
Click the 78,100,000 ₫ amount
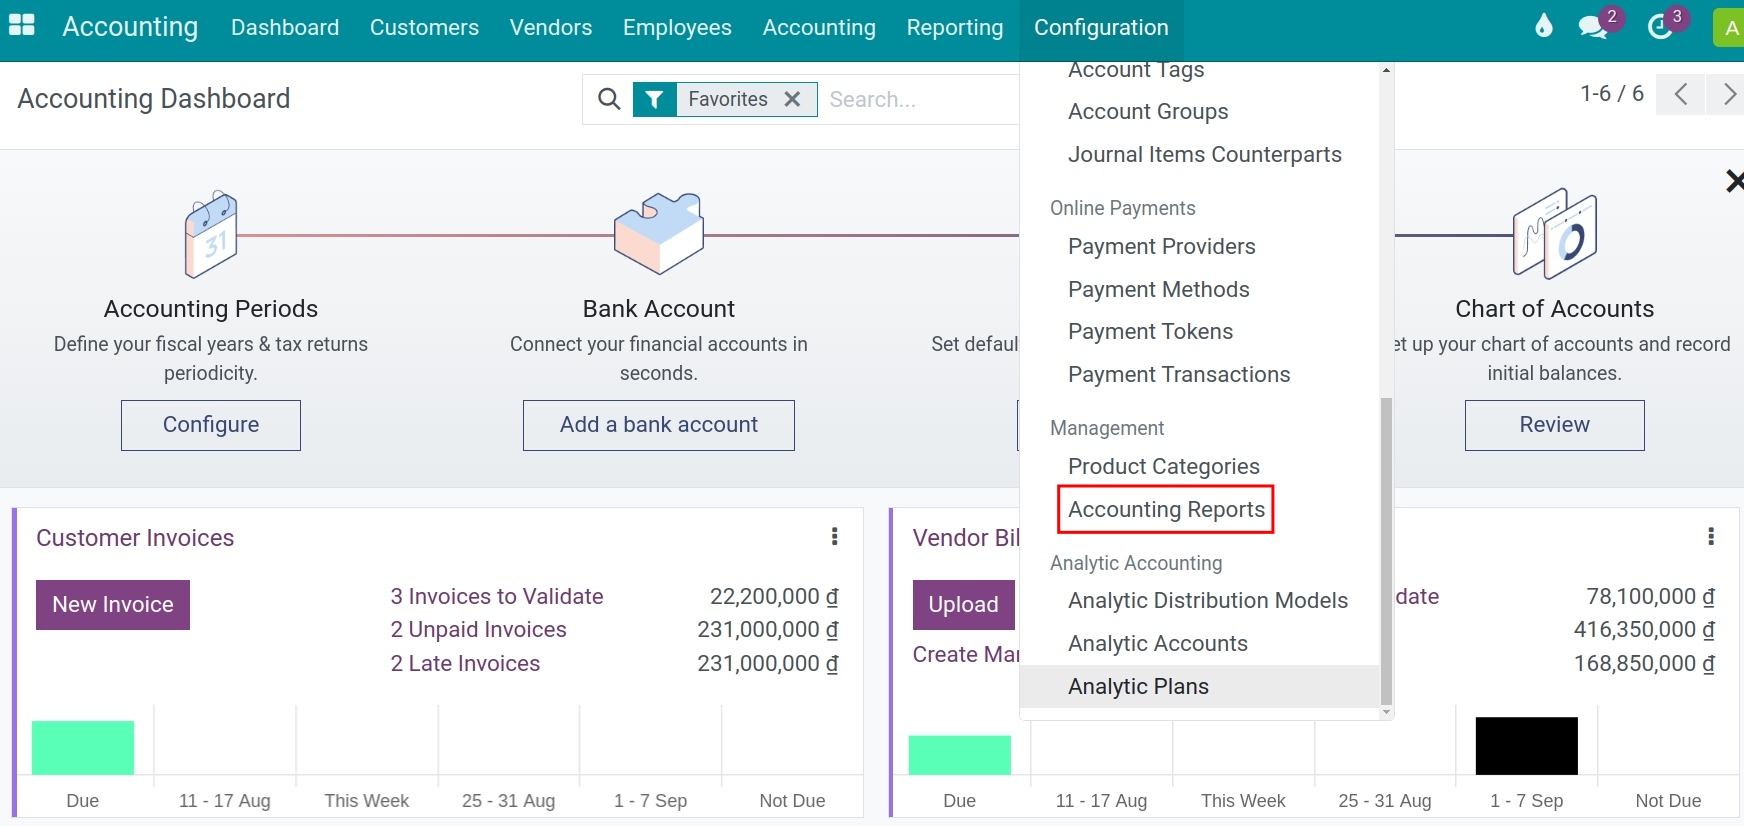pos(1651,597)
